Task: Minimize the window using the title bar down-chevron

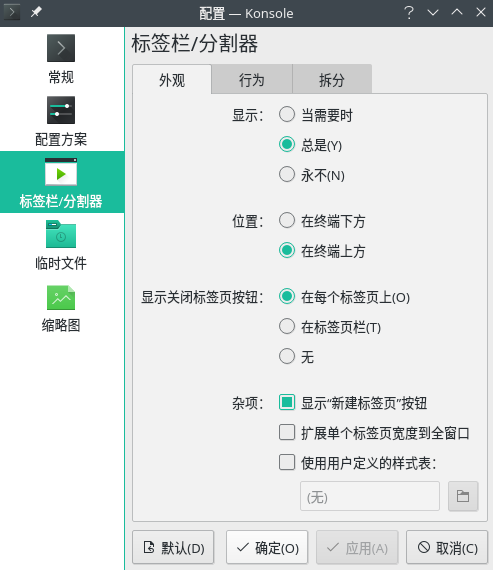Action: point(433,13)
